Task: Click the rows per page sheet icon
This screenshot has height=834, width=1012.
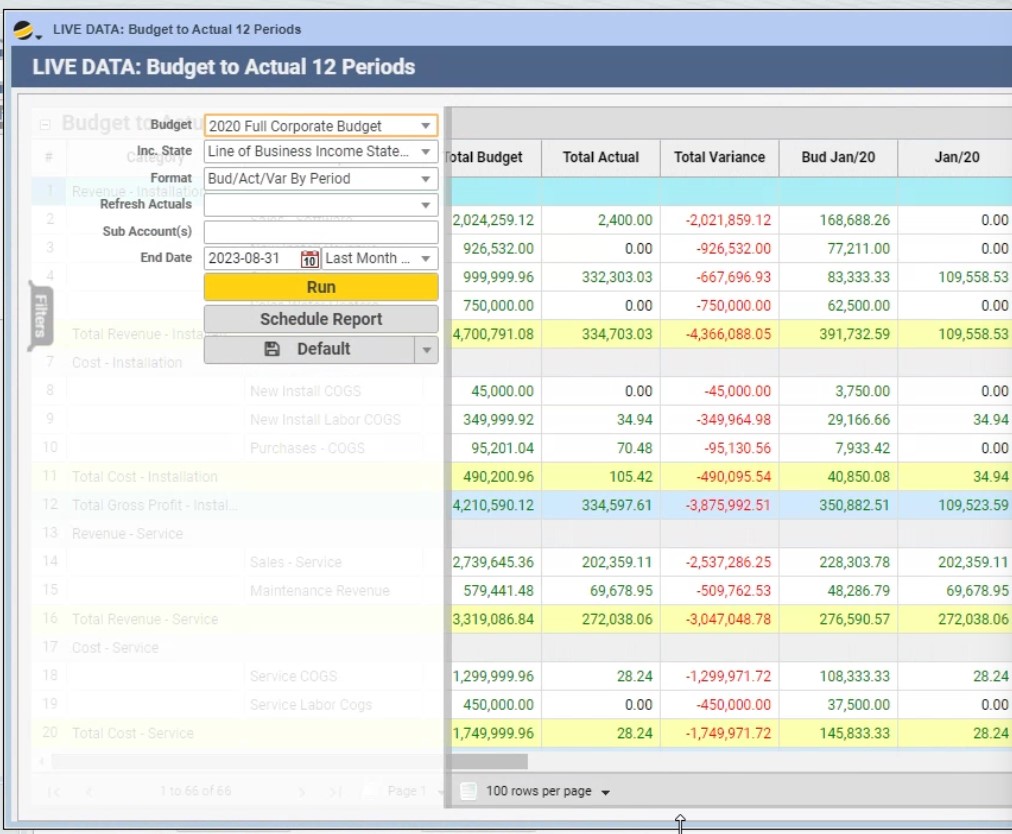Action: coord(467,791)
